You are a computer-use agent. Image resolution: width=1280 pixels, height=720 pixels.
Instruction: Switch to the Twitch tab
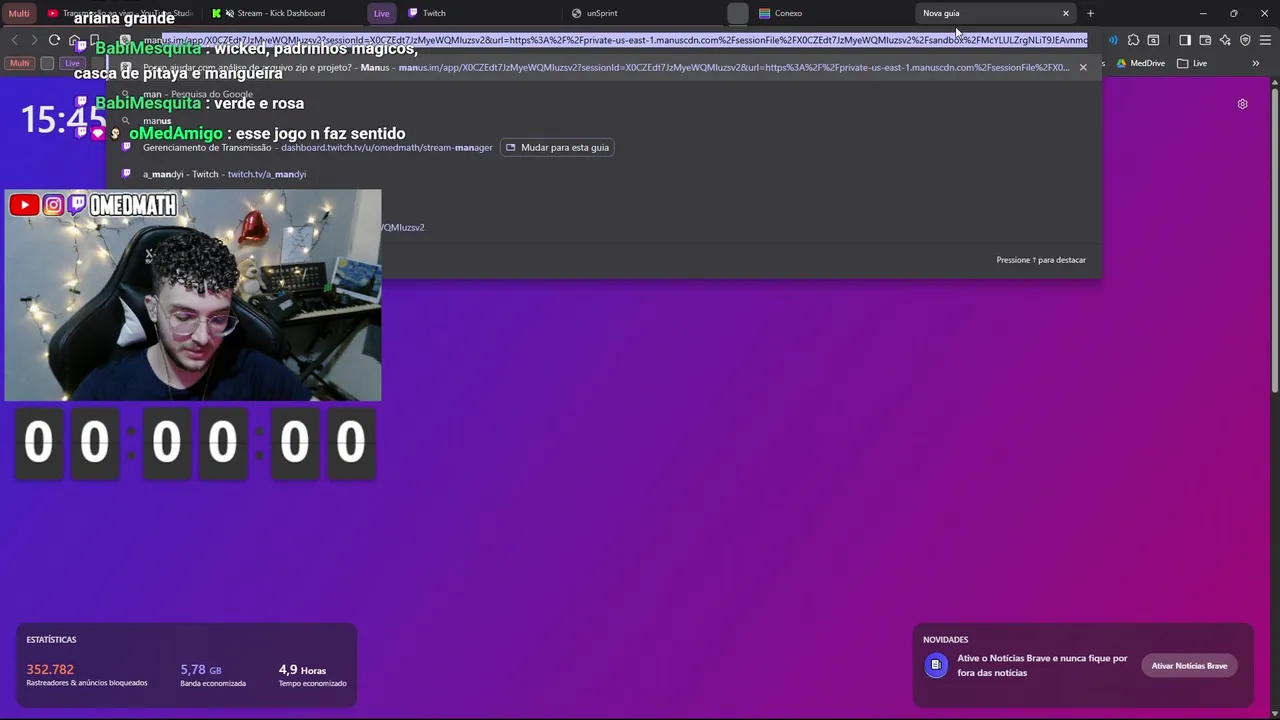pyautogui.click(x=480, y=13)
